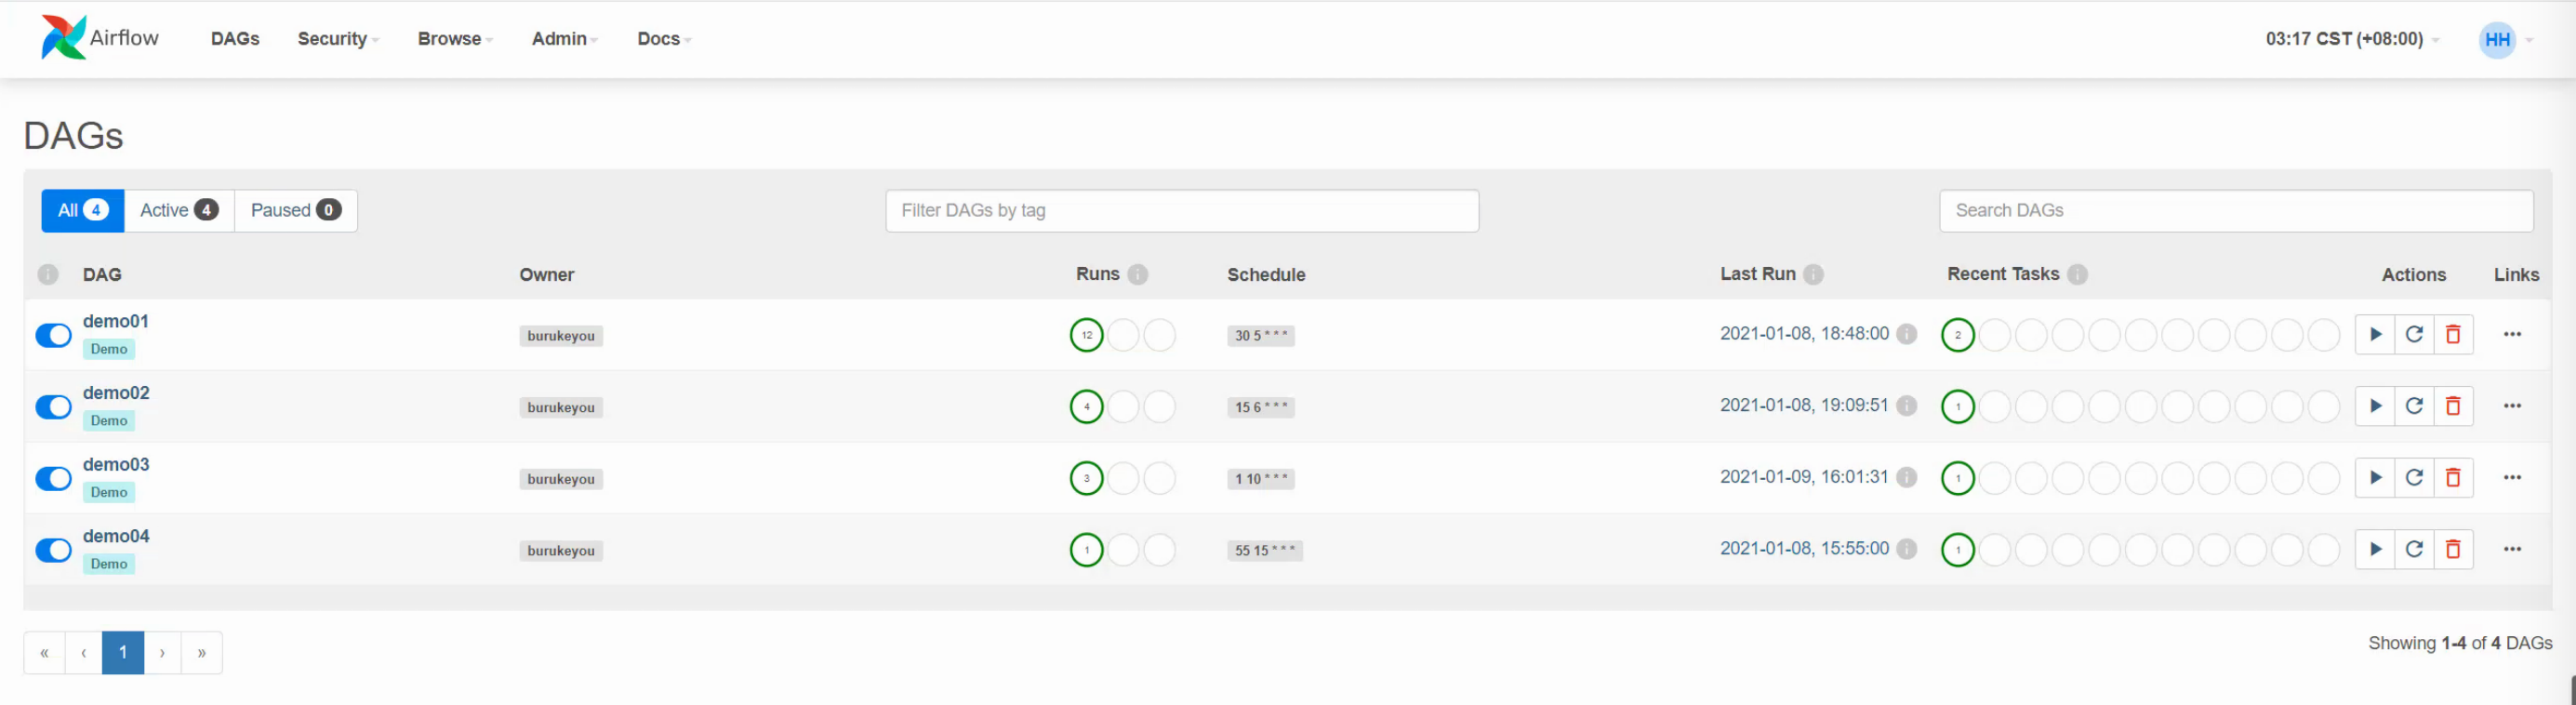Refresh demo04 DAG
The height and width of the screenshot is (705, 2576).
click(2414, 549)
